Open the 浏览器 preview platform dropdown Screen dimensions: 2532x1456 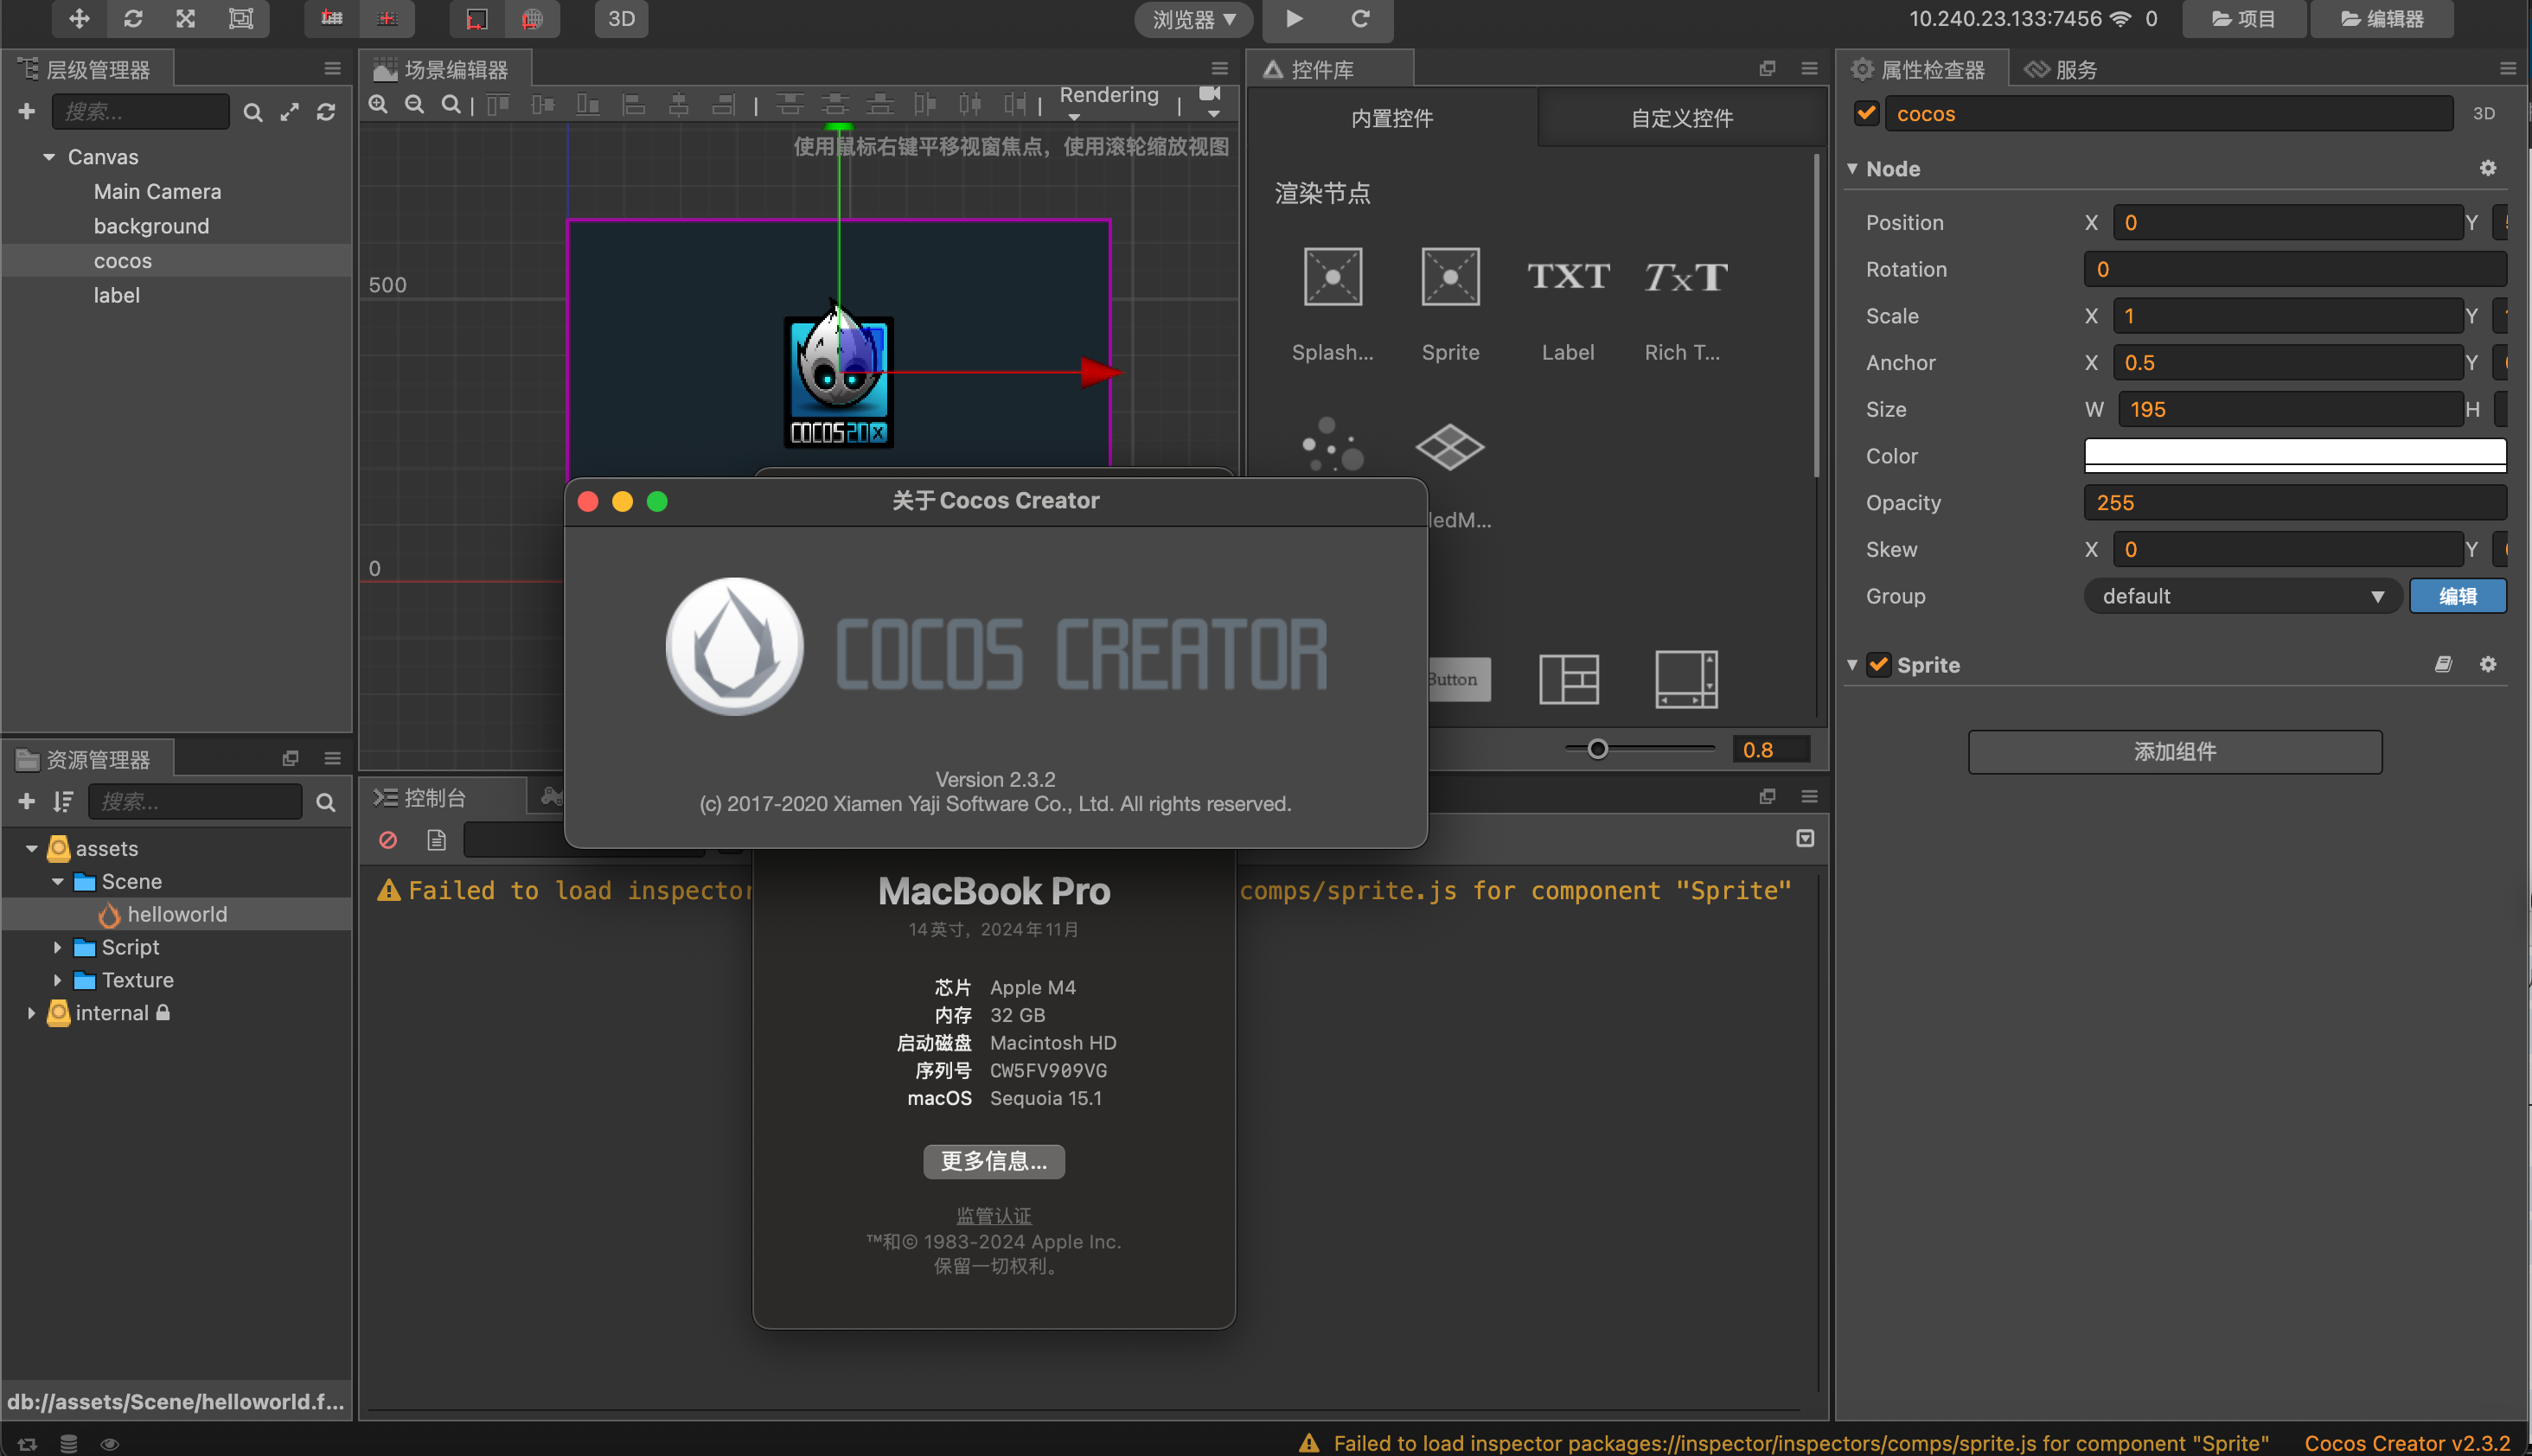point(1193,18)
